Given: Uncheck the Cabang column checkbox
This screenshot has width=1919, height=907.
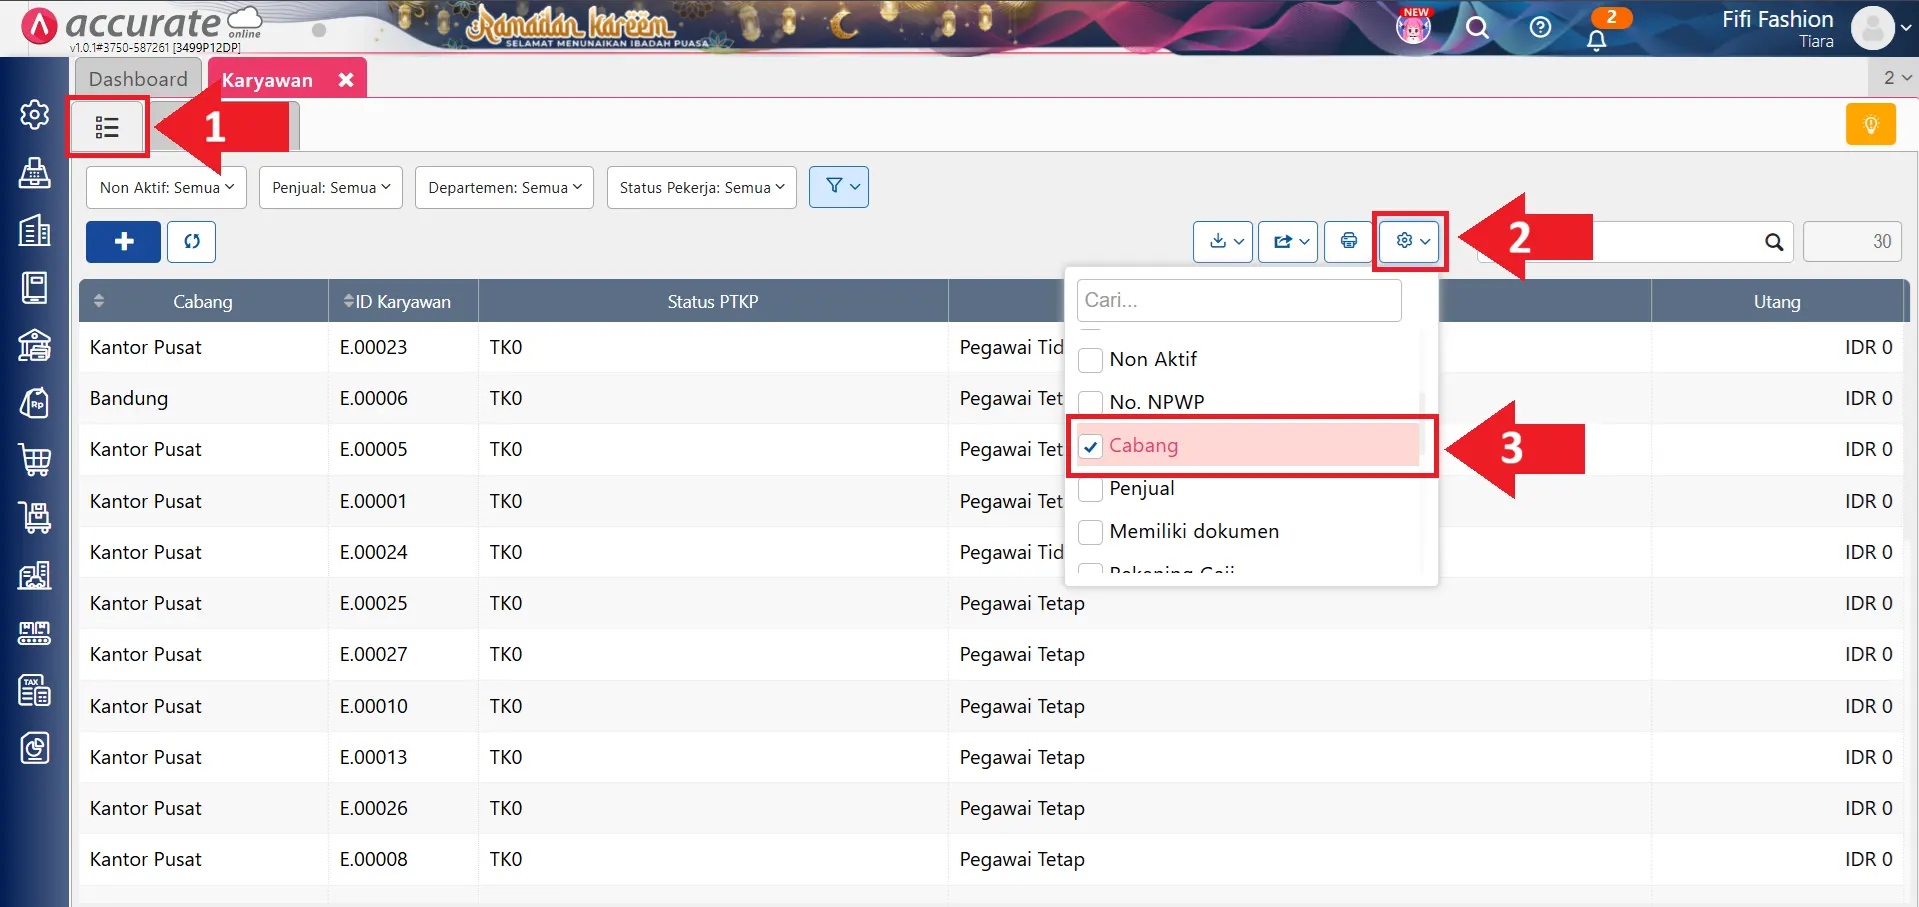Looking at the screenshot, I should [1091, 446].
